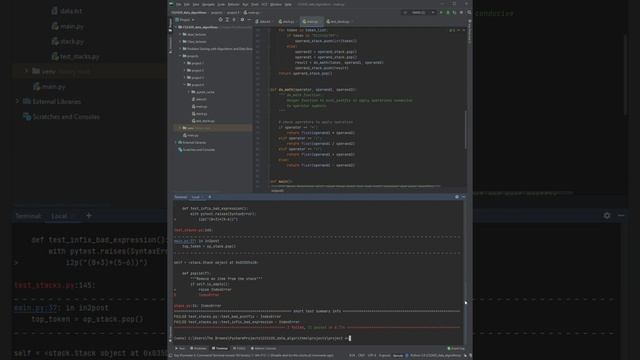Add new terminal session with plus icon
Screen dimensions: 640x360
tap(210, 197)
